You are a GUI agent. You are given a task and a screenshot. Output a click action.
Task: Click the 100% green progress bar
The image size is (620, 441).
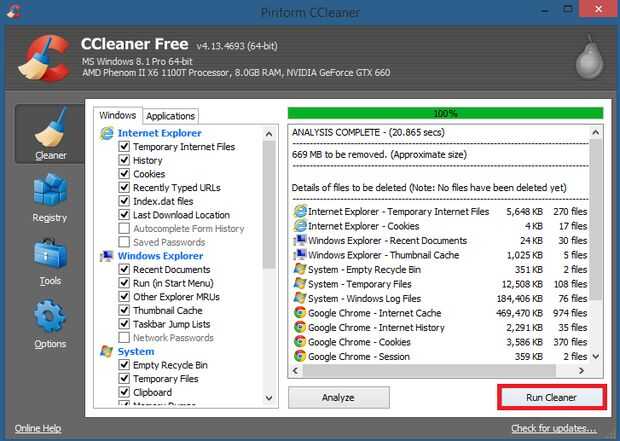coord(446,114)
